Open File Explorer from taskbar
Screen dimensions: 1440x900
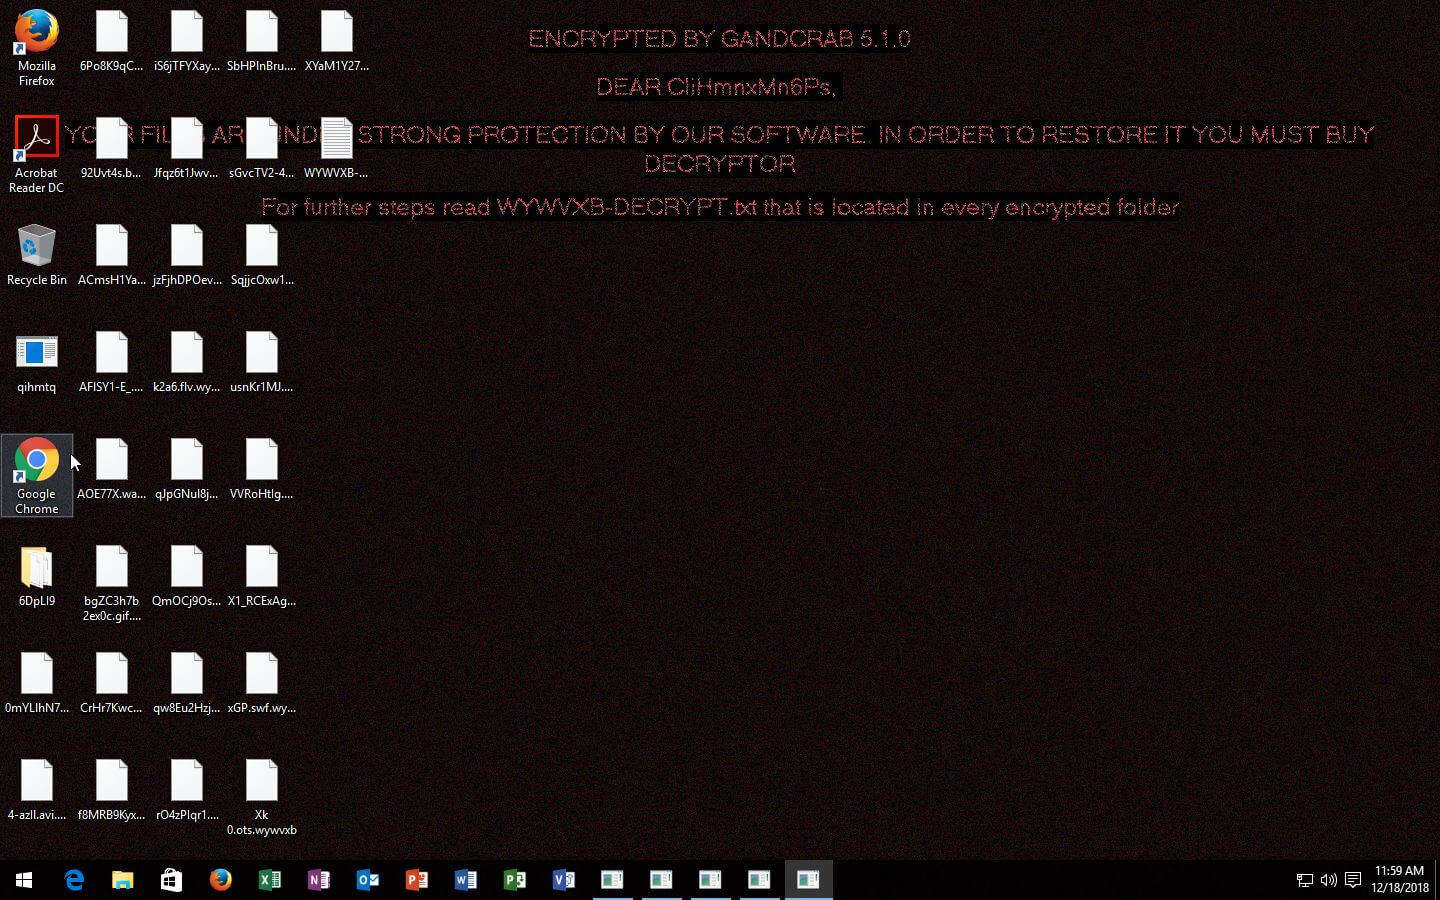tap(123, 880)
